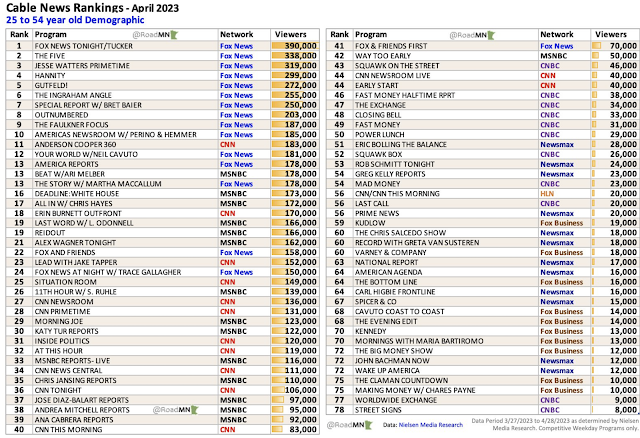Select the 'THE FIVE' program row text
The height and width of the screenshot is (438, 640).
point(50,56)
